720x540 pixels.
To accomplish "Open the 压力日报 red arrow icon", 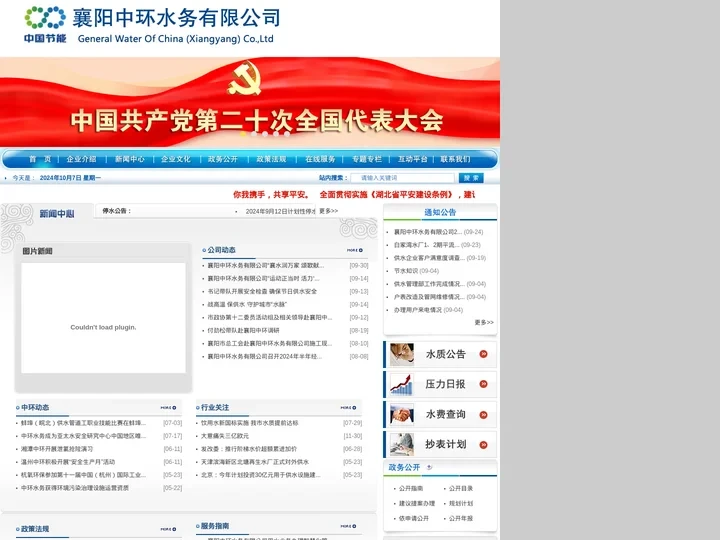I will click(483, 384).
